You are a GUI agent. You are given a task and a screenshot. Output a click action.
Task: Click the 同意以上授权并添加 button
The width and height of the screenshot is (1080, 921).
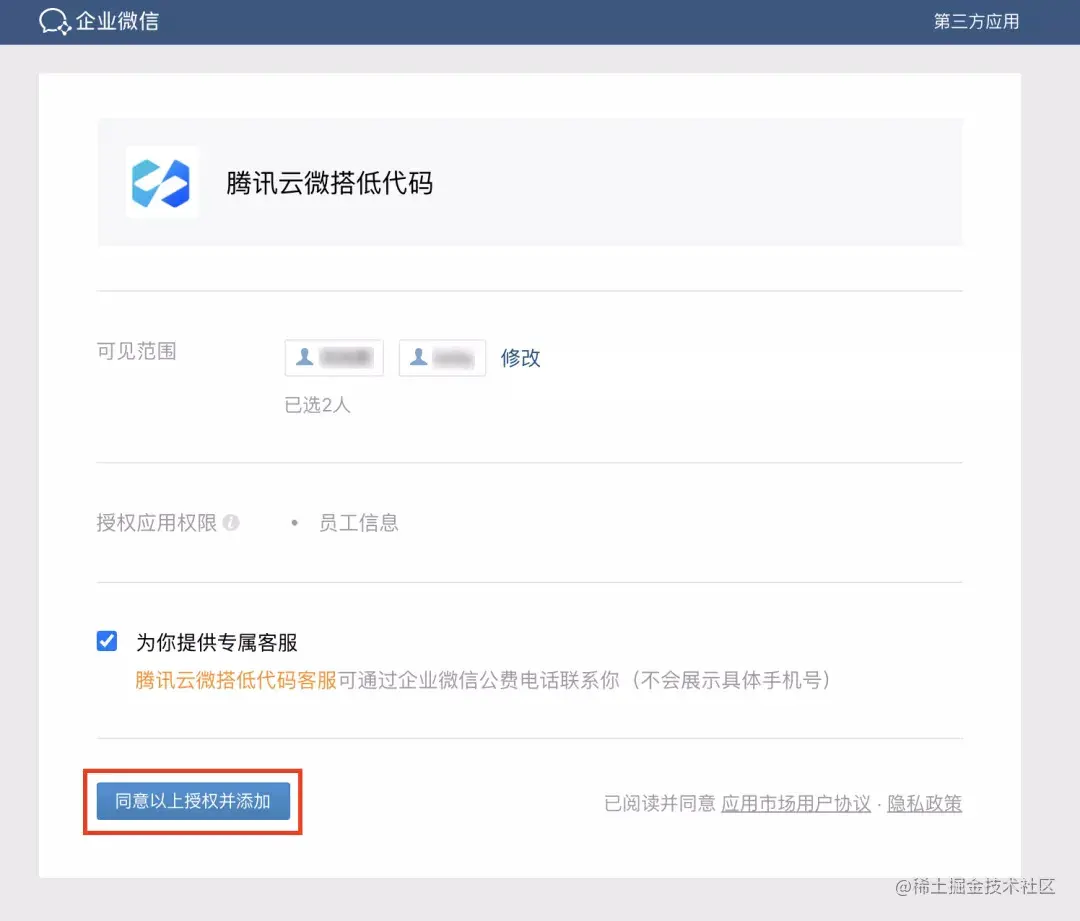[x=192, y=803]
